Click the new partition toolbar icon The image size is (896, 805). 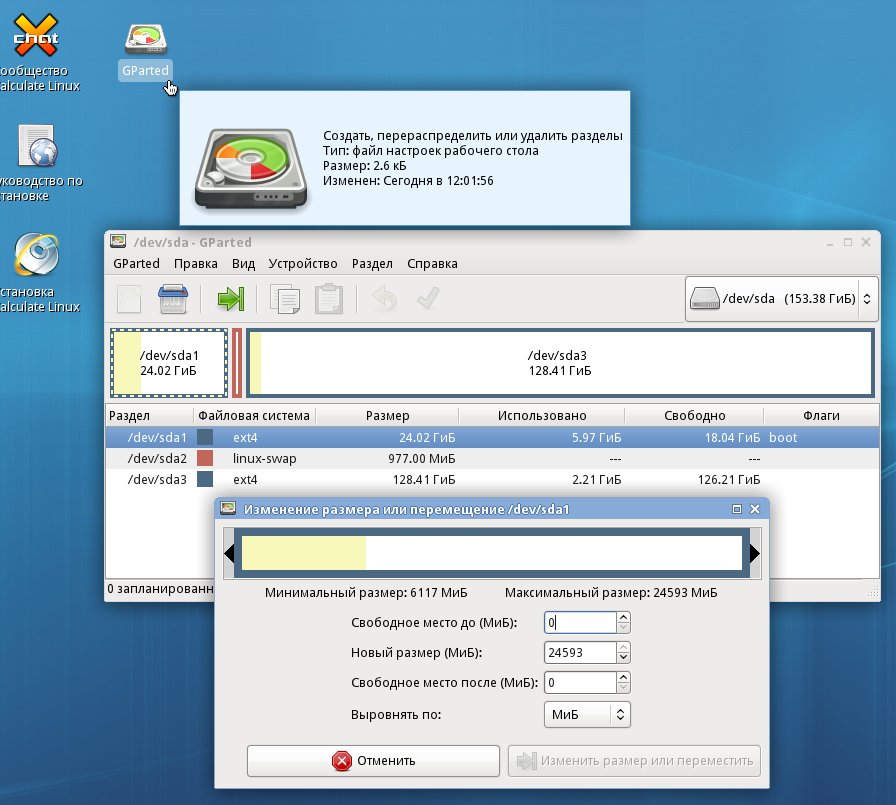[129, 299]
